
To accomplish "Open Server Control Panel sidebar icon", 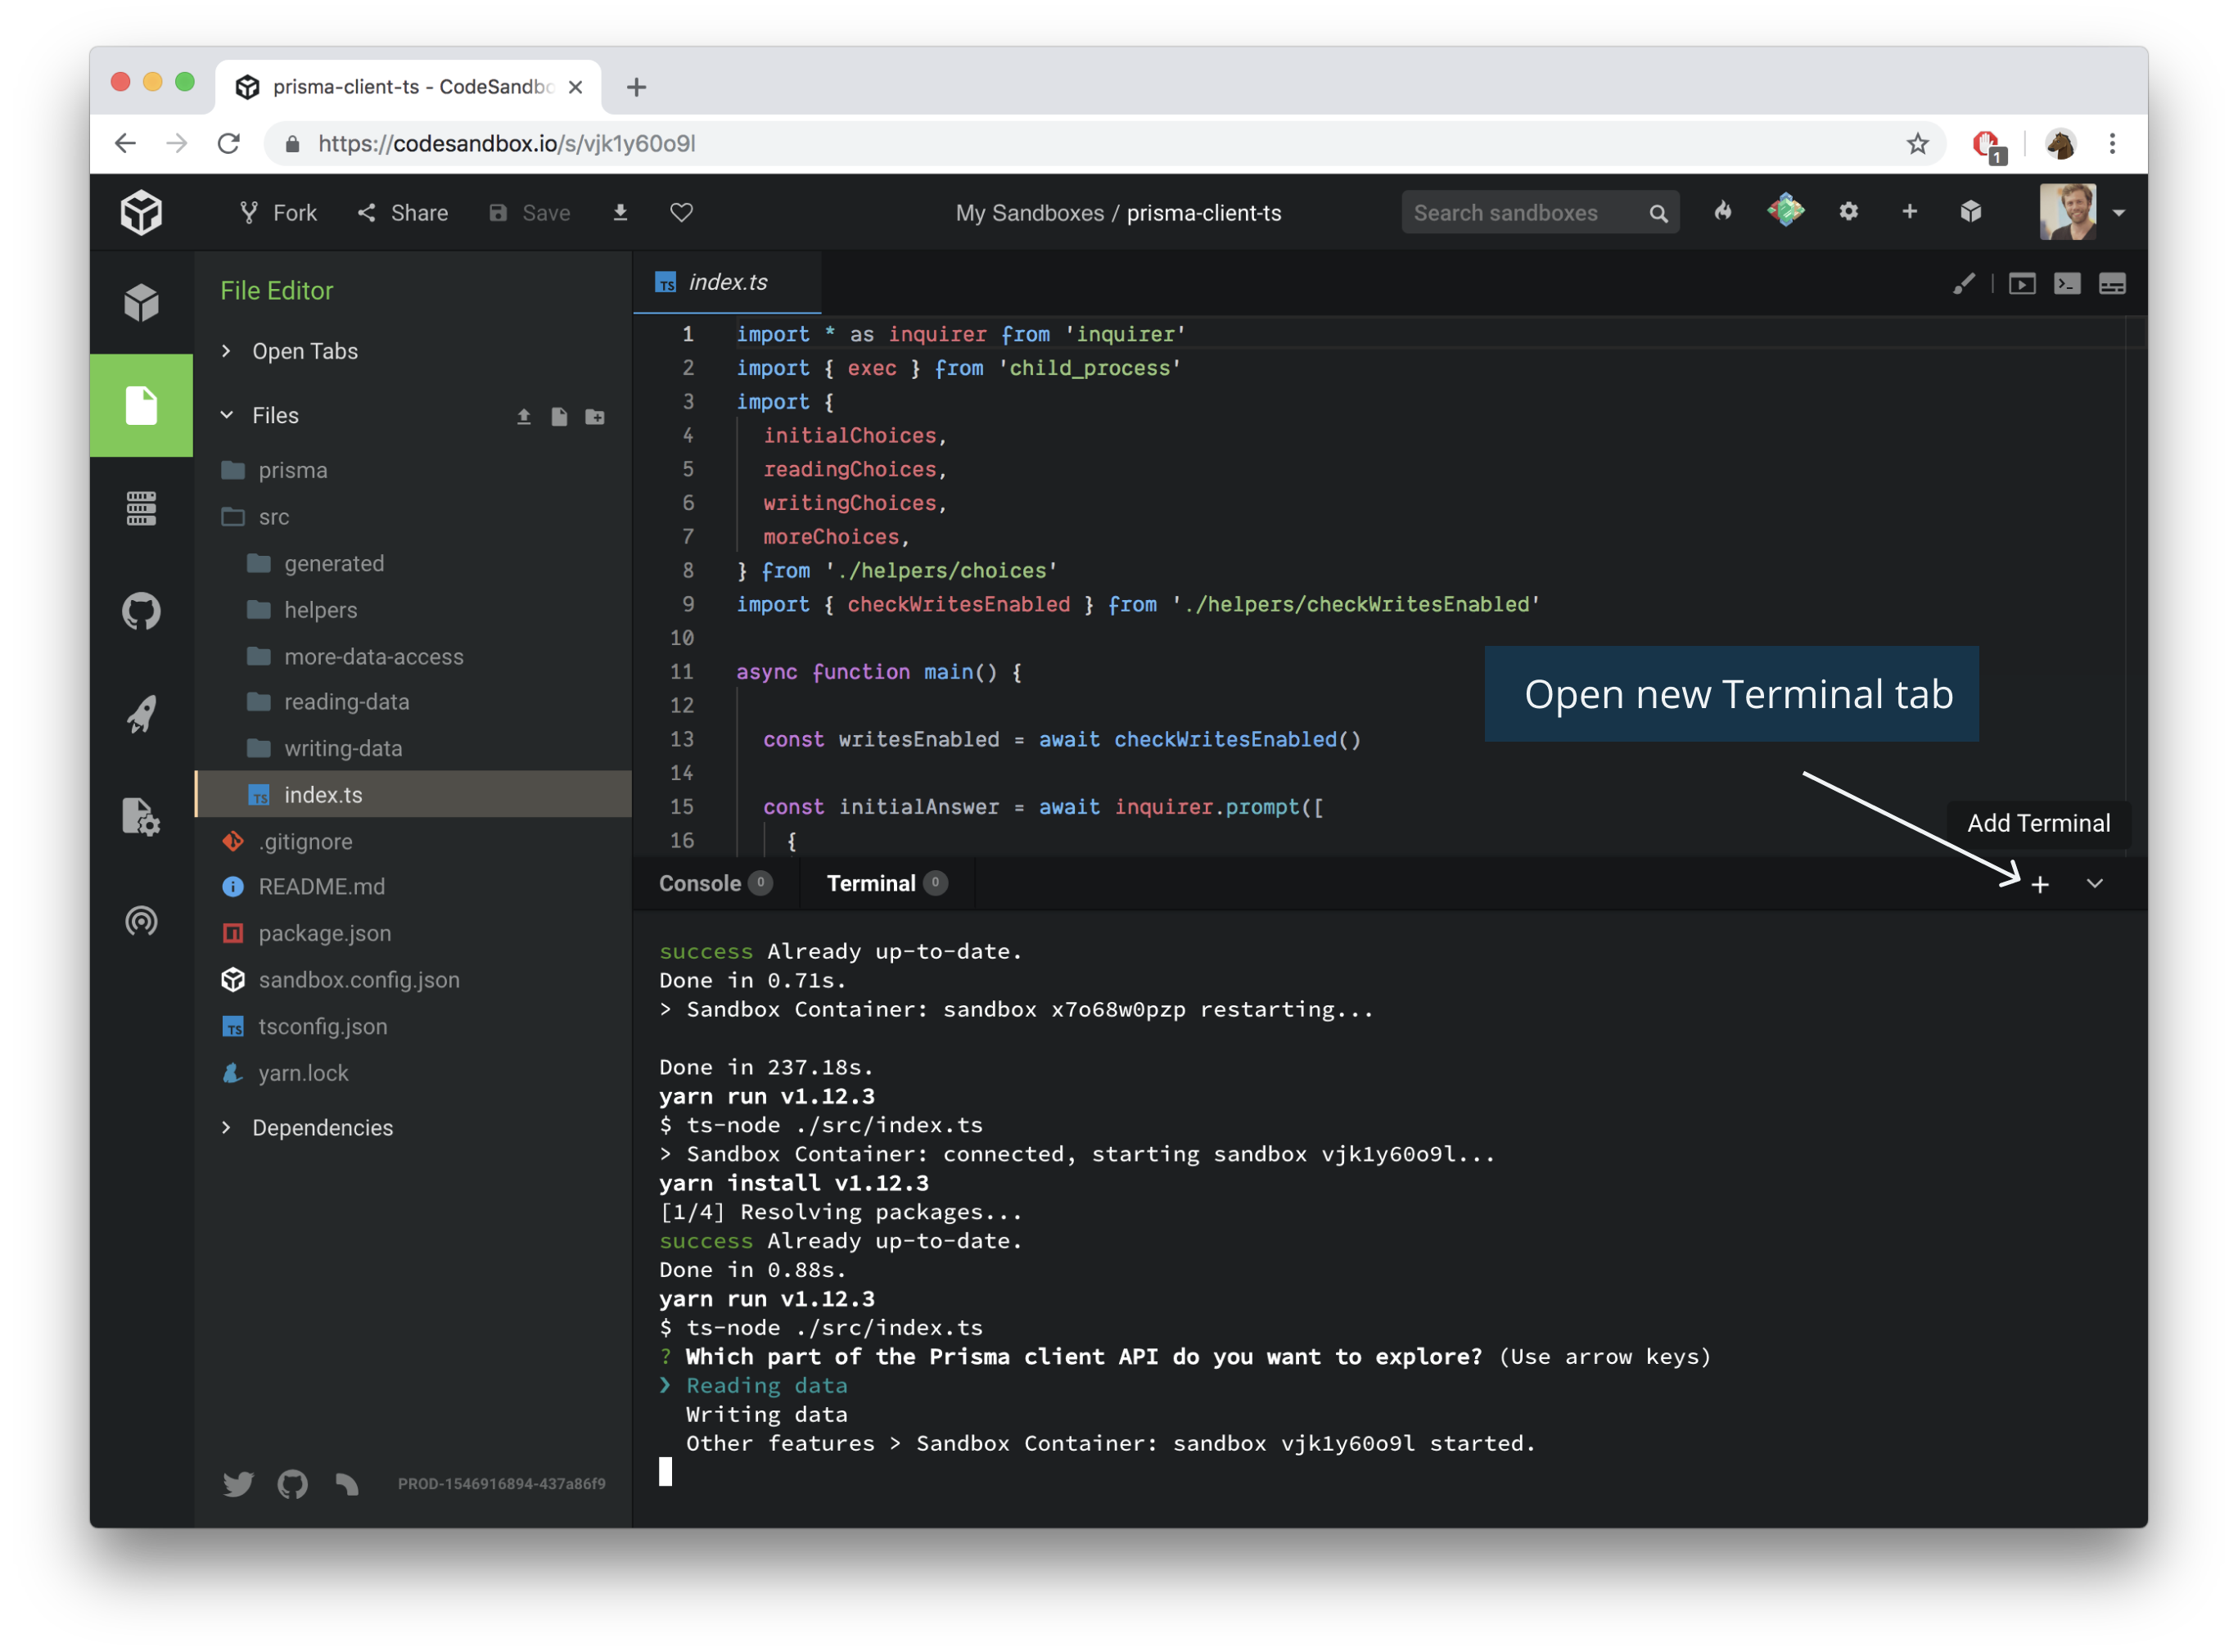I will [x=141, y=508].
